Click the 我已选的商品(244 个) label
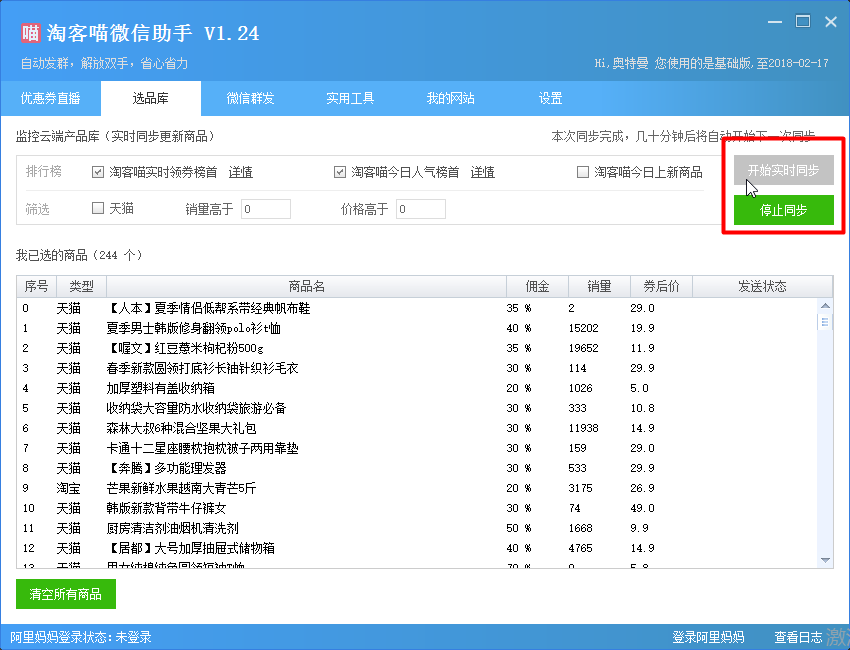850x650 pixels. pos(79,255)
